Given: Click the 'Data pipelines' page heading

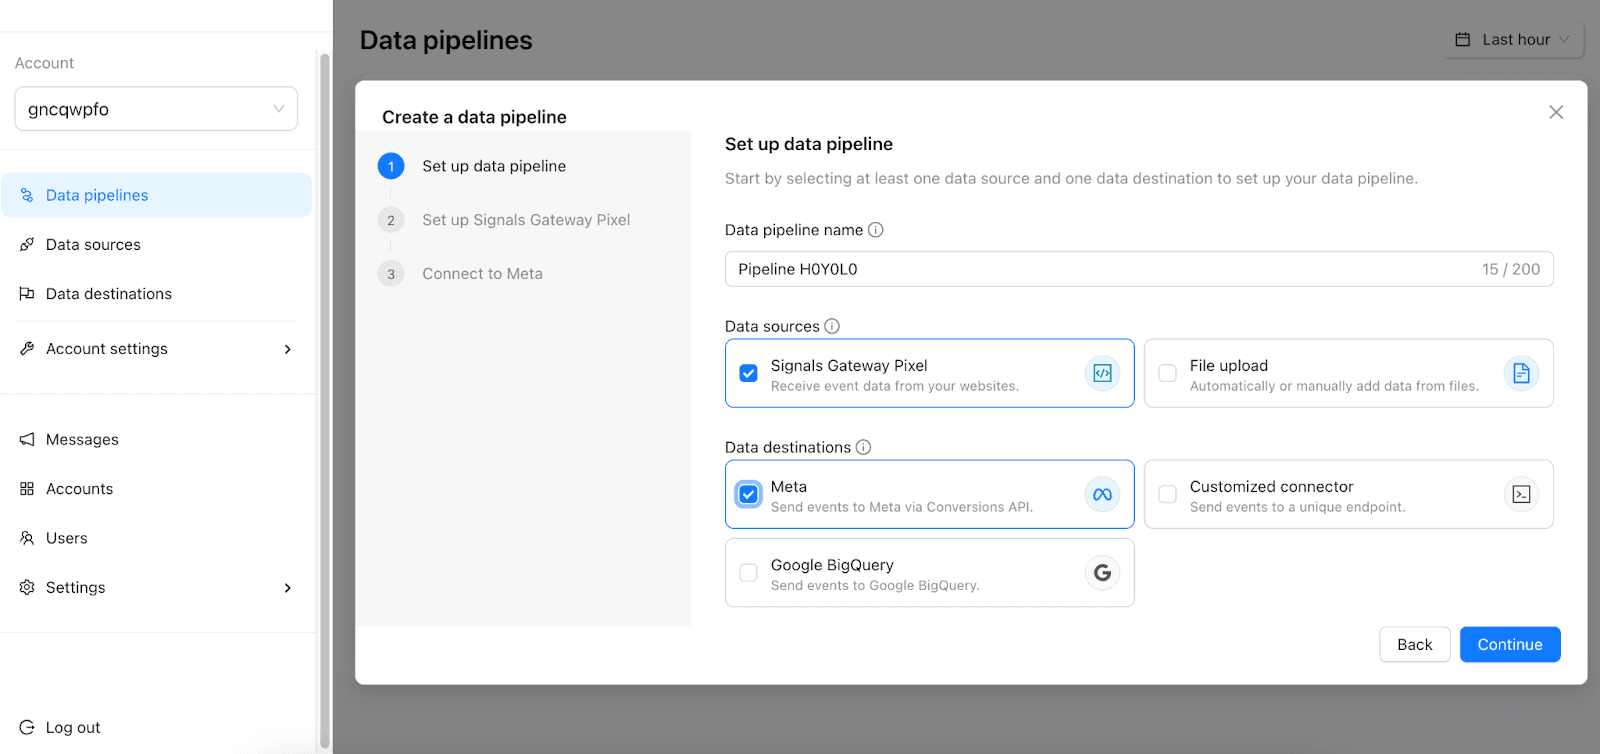Looking at the screenshot, I should (x=446, y=40).
